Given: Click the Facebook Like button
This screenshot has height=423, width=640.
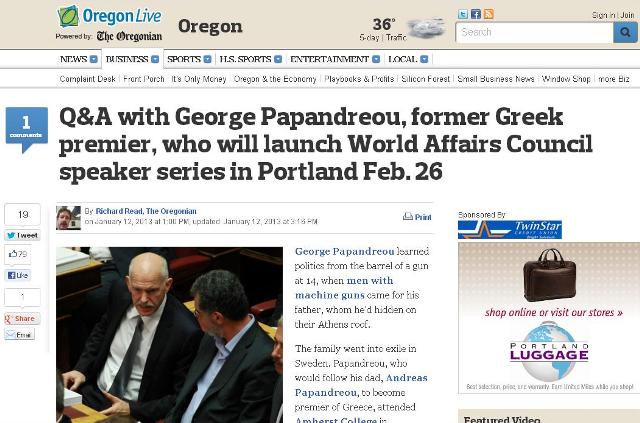Looking at the screenshot, I should coord(17,275).
